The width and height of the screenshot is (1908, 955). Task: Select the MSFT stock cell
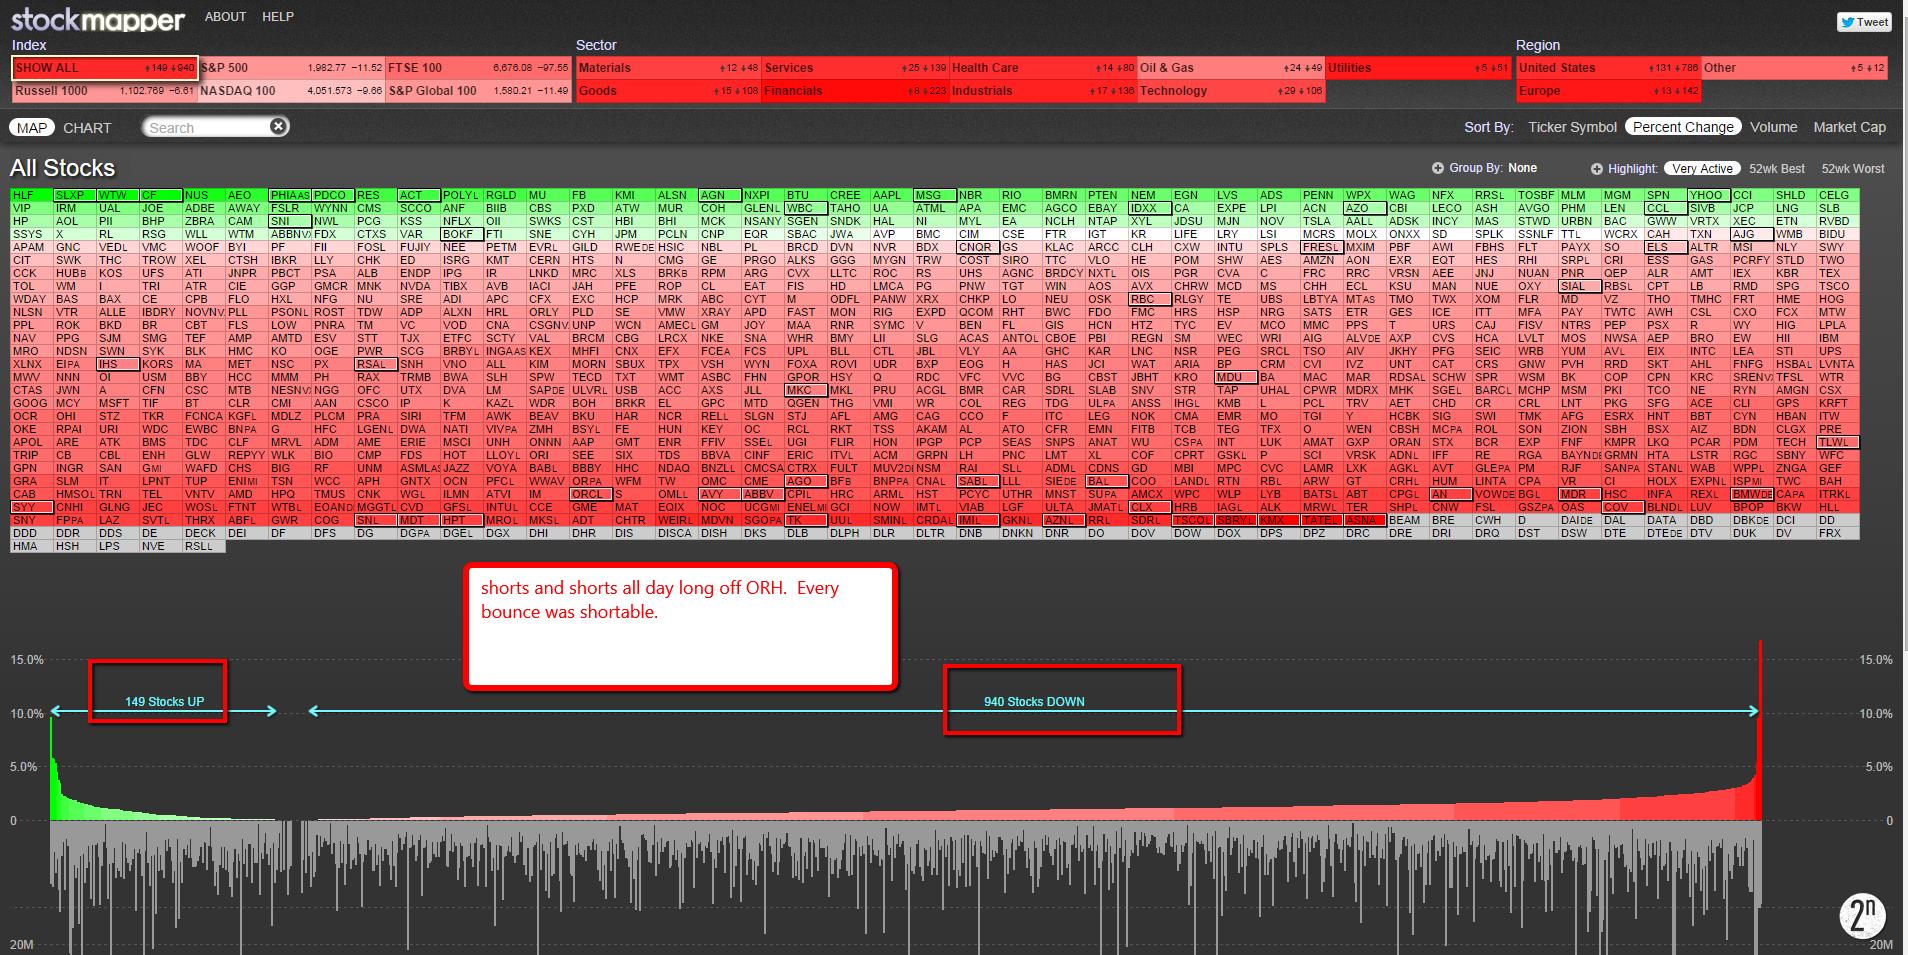(x=118, y=404)
